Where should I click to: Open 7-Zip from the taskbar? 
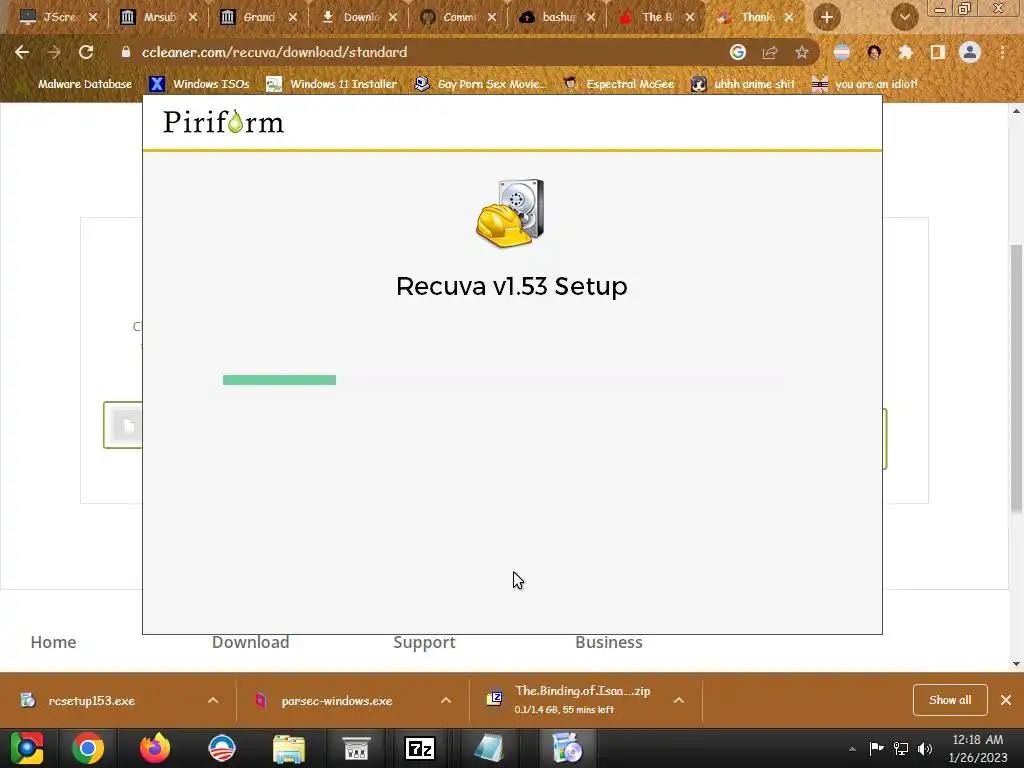[x=420, y=748]
